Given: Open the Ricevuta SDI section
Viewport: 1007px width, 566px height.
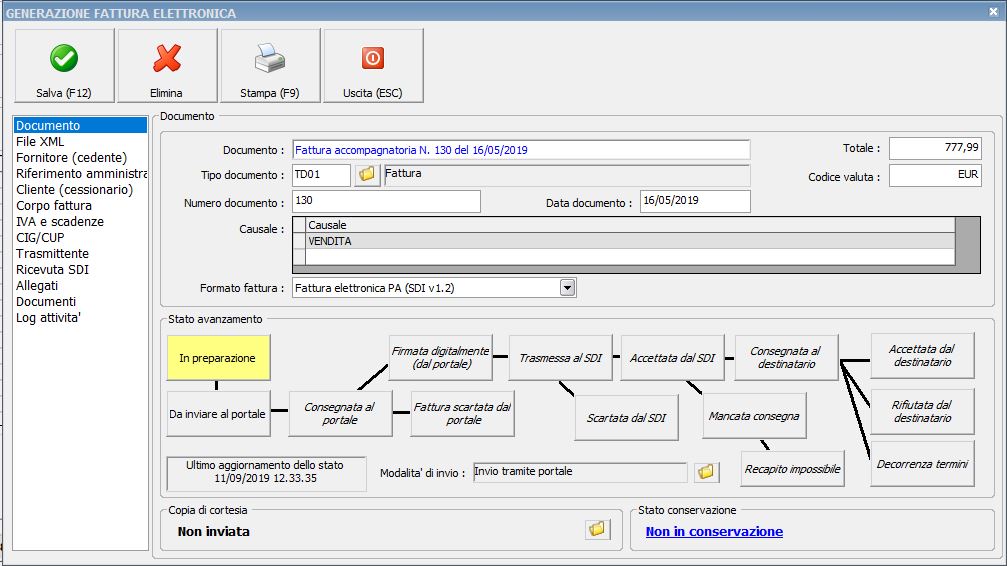Looking at the screenshot, I should click(x=80, y=270).
